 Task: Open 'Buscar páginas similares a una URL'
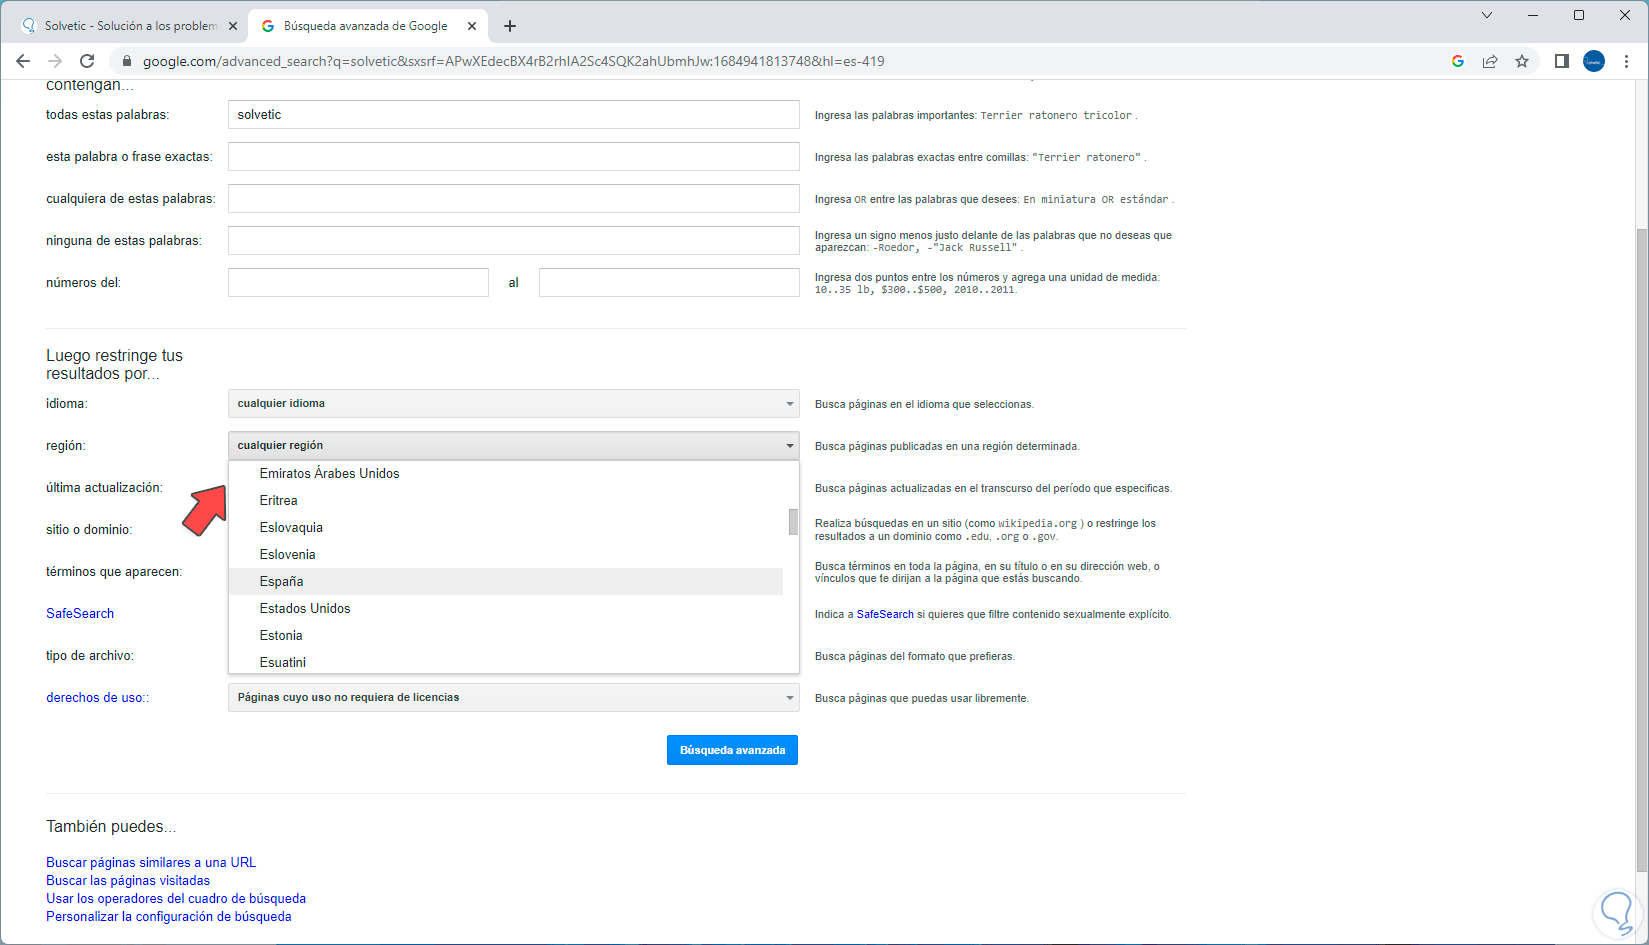click(x=151, y=862)
